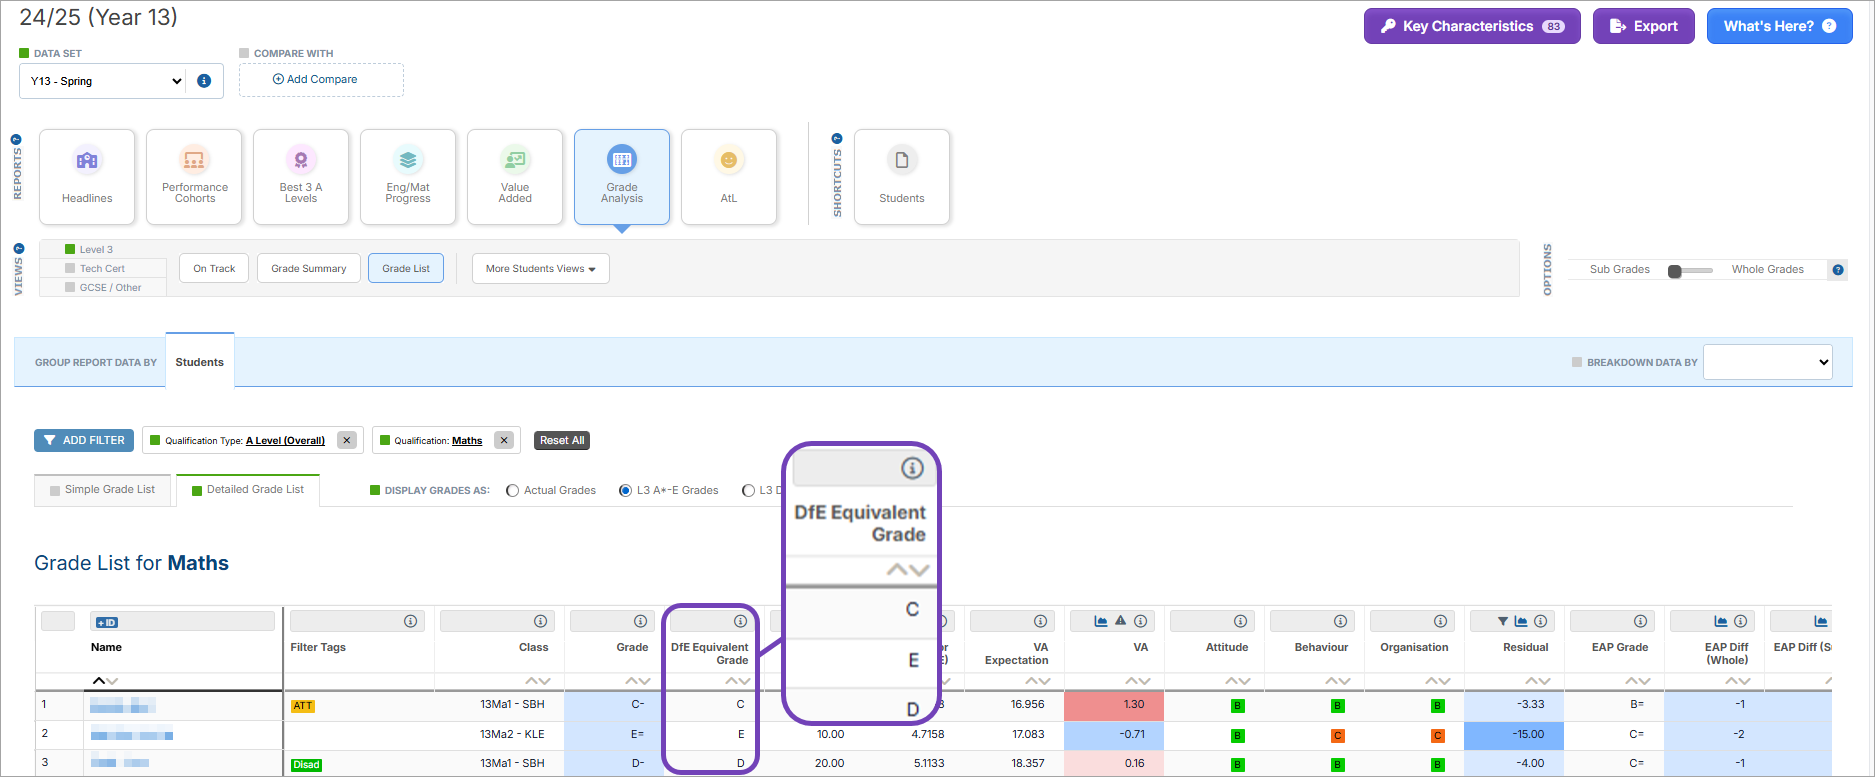Open the Students shortcut
The image size is (1875, 777).
901,176
